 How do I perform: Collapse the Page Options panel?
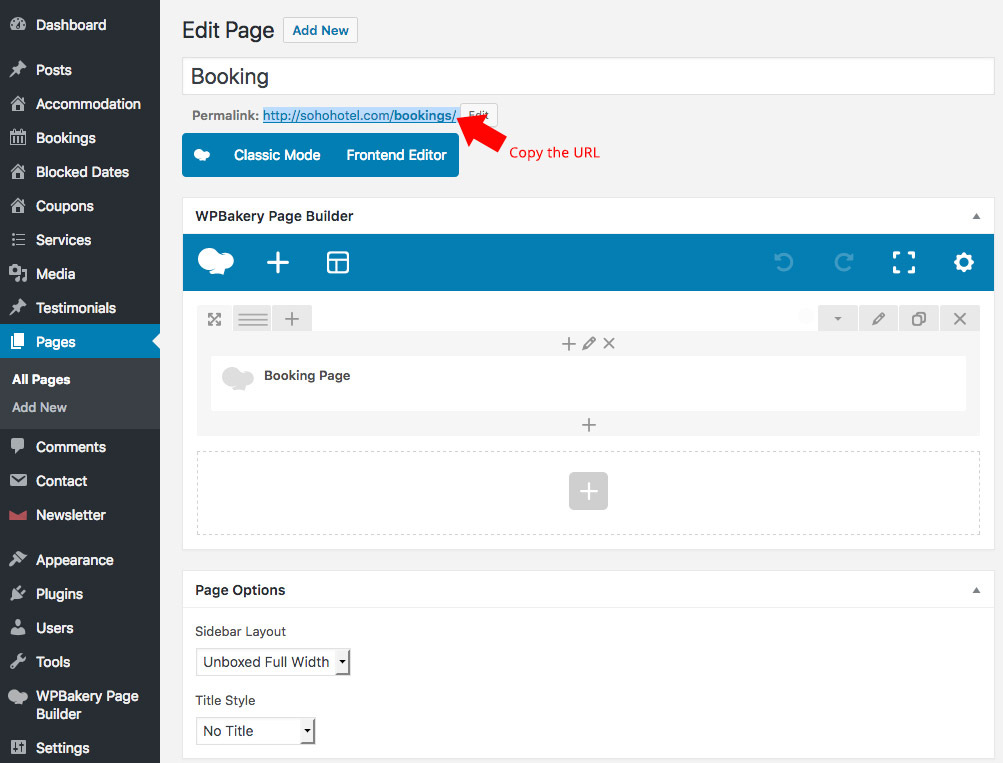point(976,590)
